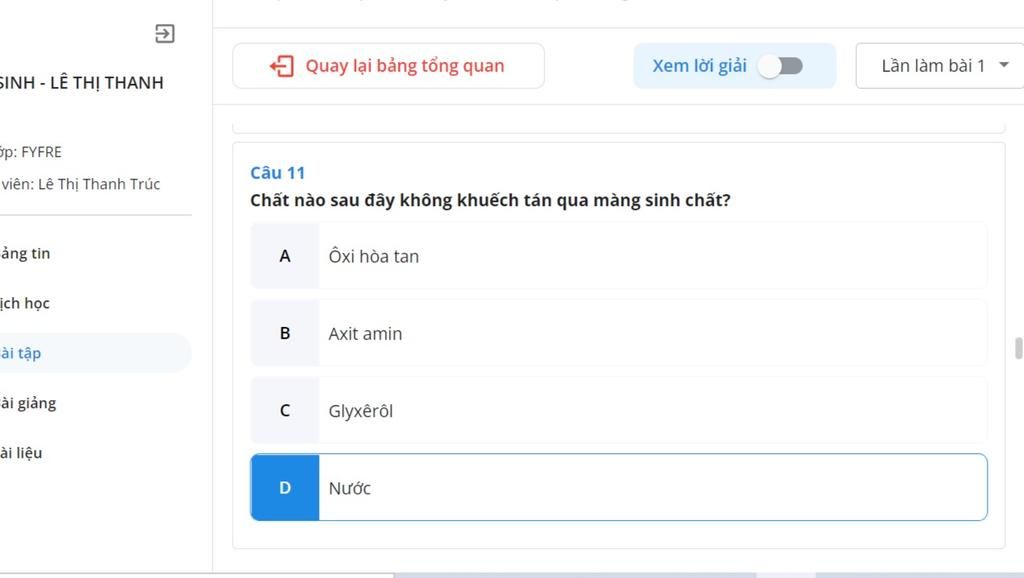Click the letter B option box
This screenshot has width=1024, height=578.
(285, 333)
